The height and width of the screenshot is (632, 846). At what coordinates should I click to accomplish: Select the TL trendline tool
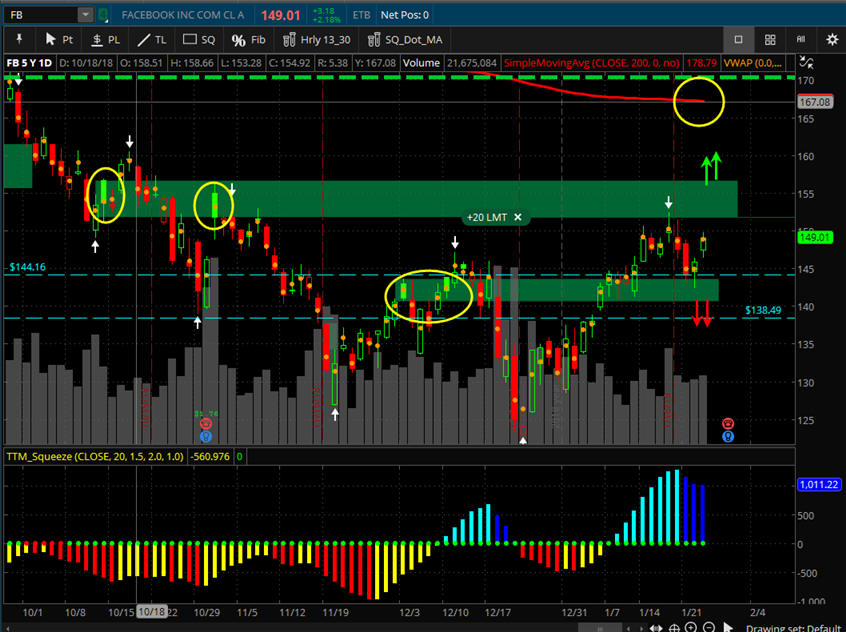pos(152,39)
